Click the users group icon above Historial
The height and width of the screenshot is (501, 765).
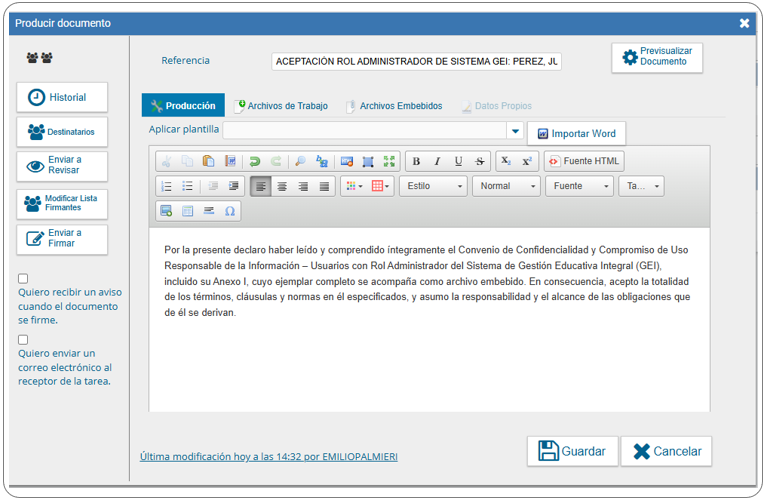click(x=40, y=58)
